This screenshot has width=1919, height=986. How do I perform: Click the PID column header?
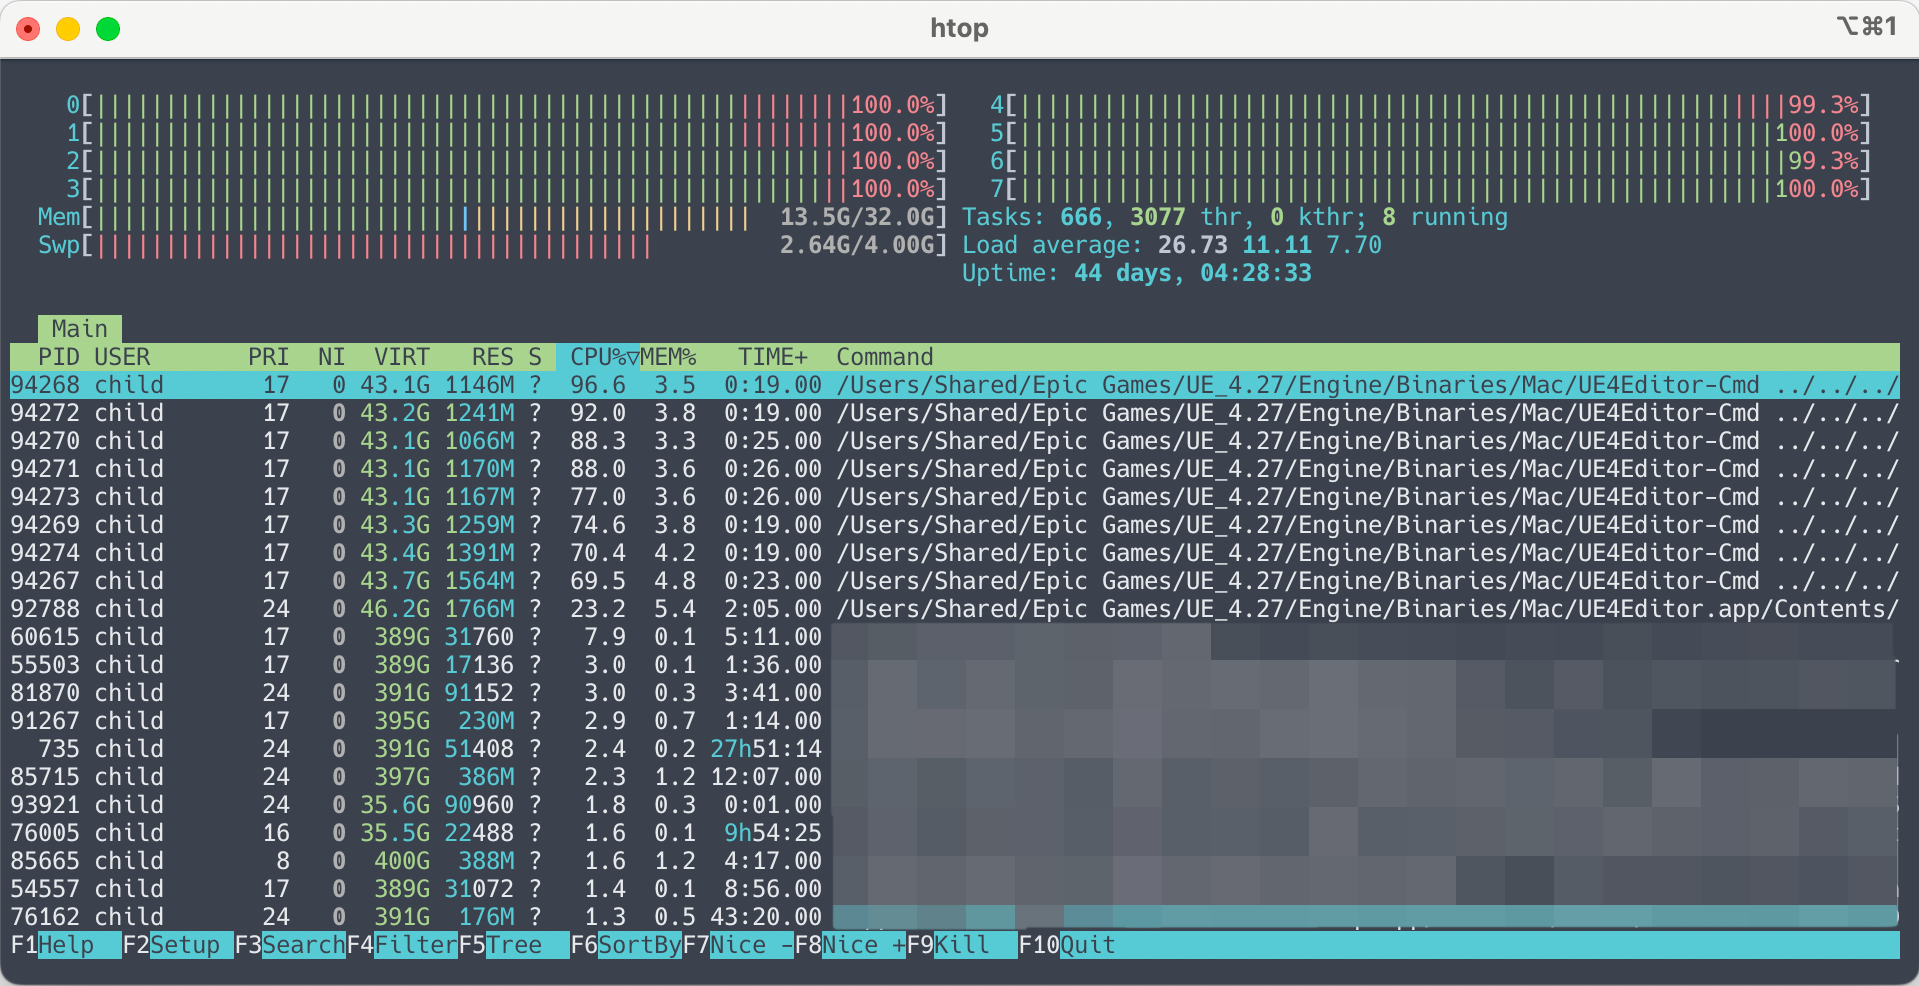58,357
